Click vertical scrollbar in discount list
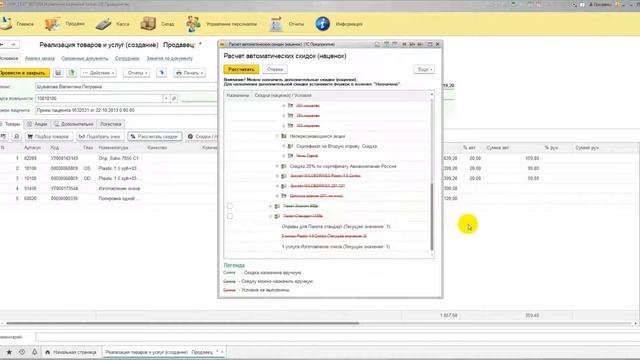The height and width of the screenshot is (360, 640). (x=432, y=216)
